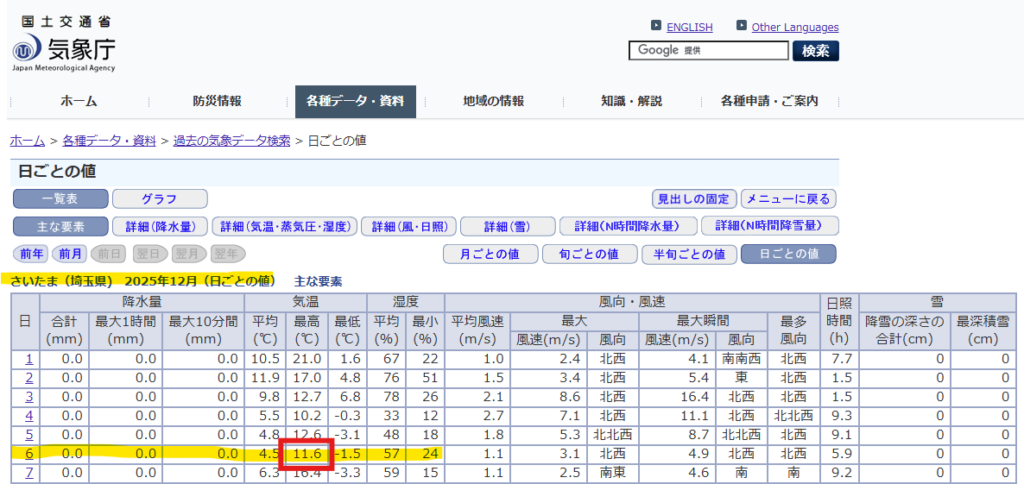1024x484 pixels.
Task: Show 詳細(降水量) details
Action: (x=159, y=226)
